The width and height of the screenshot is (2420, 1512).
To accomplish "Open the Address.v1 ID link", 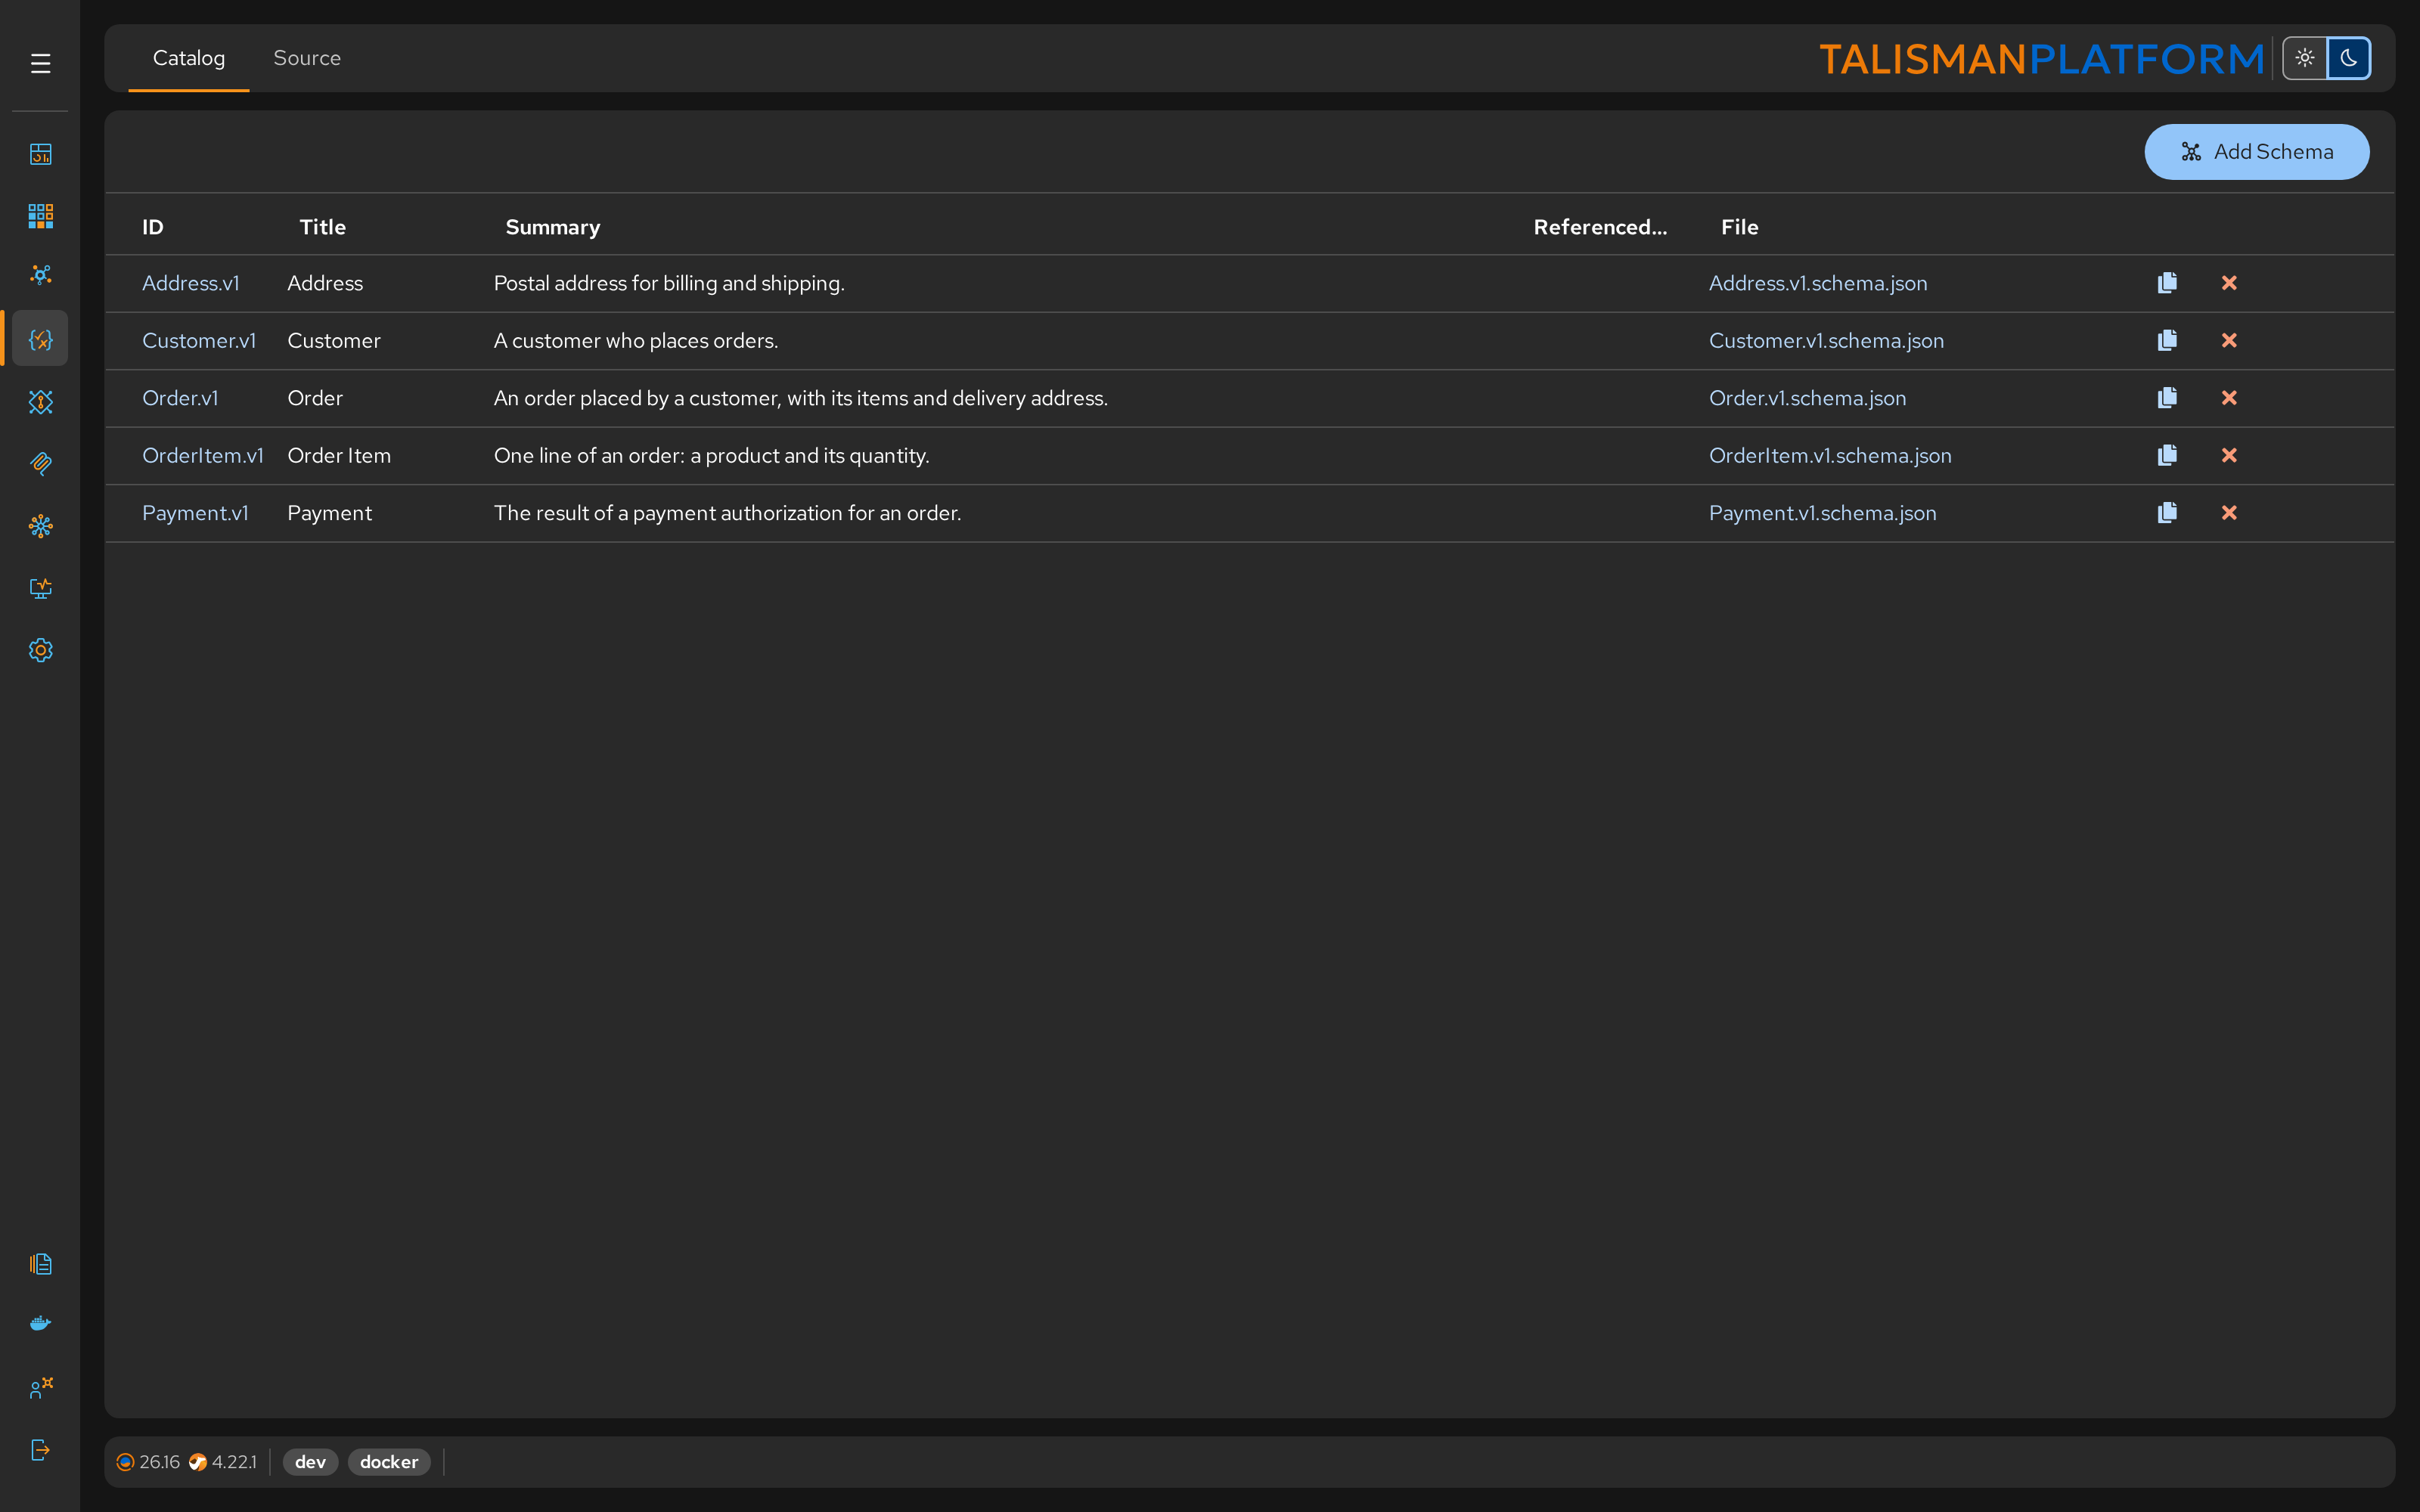I will click(191, 283).
